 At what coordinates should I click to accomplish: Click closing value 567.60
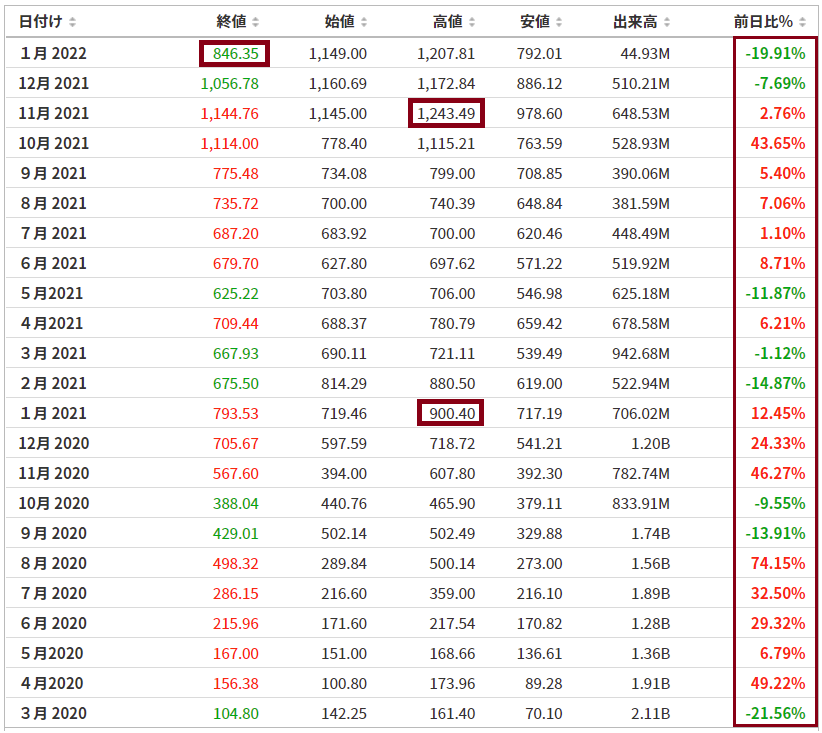[235, 473]
